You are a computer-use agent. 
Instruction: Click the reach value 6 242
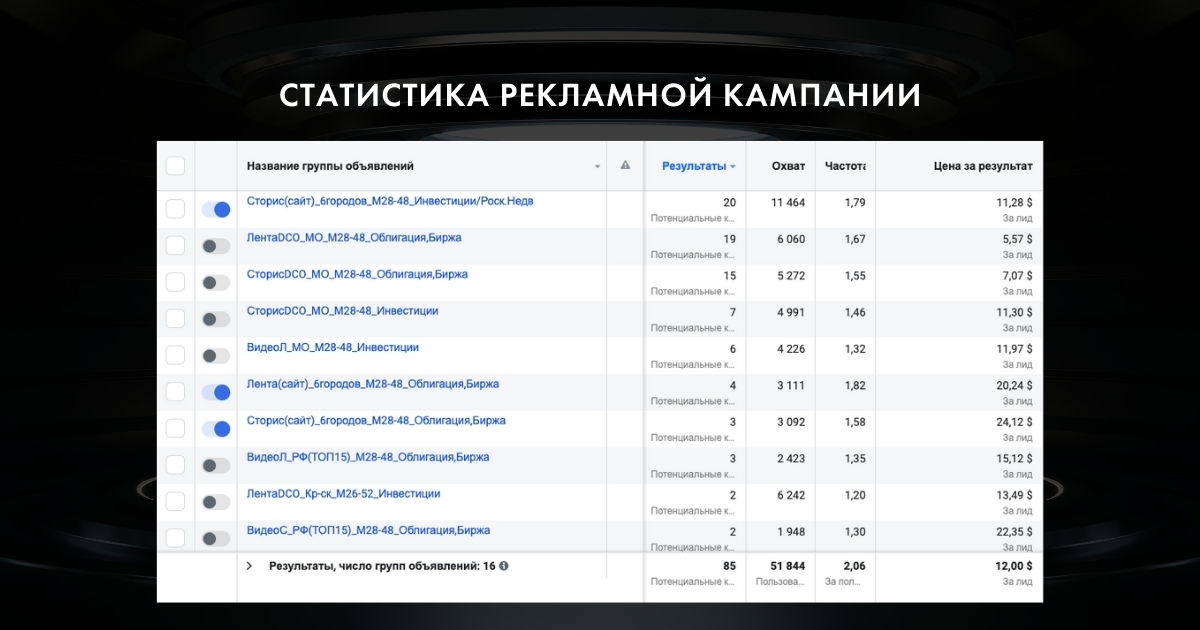[791, 494]
